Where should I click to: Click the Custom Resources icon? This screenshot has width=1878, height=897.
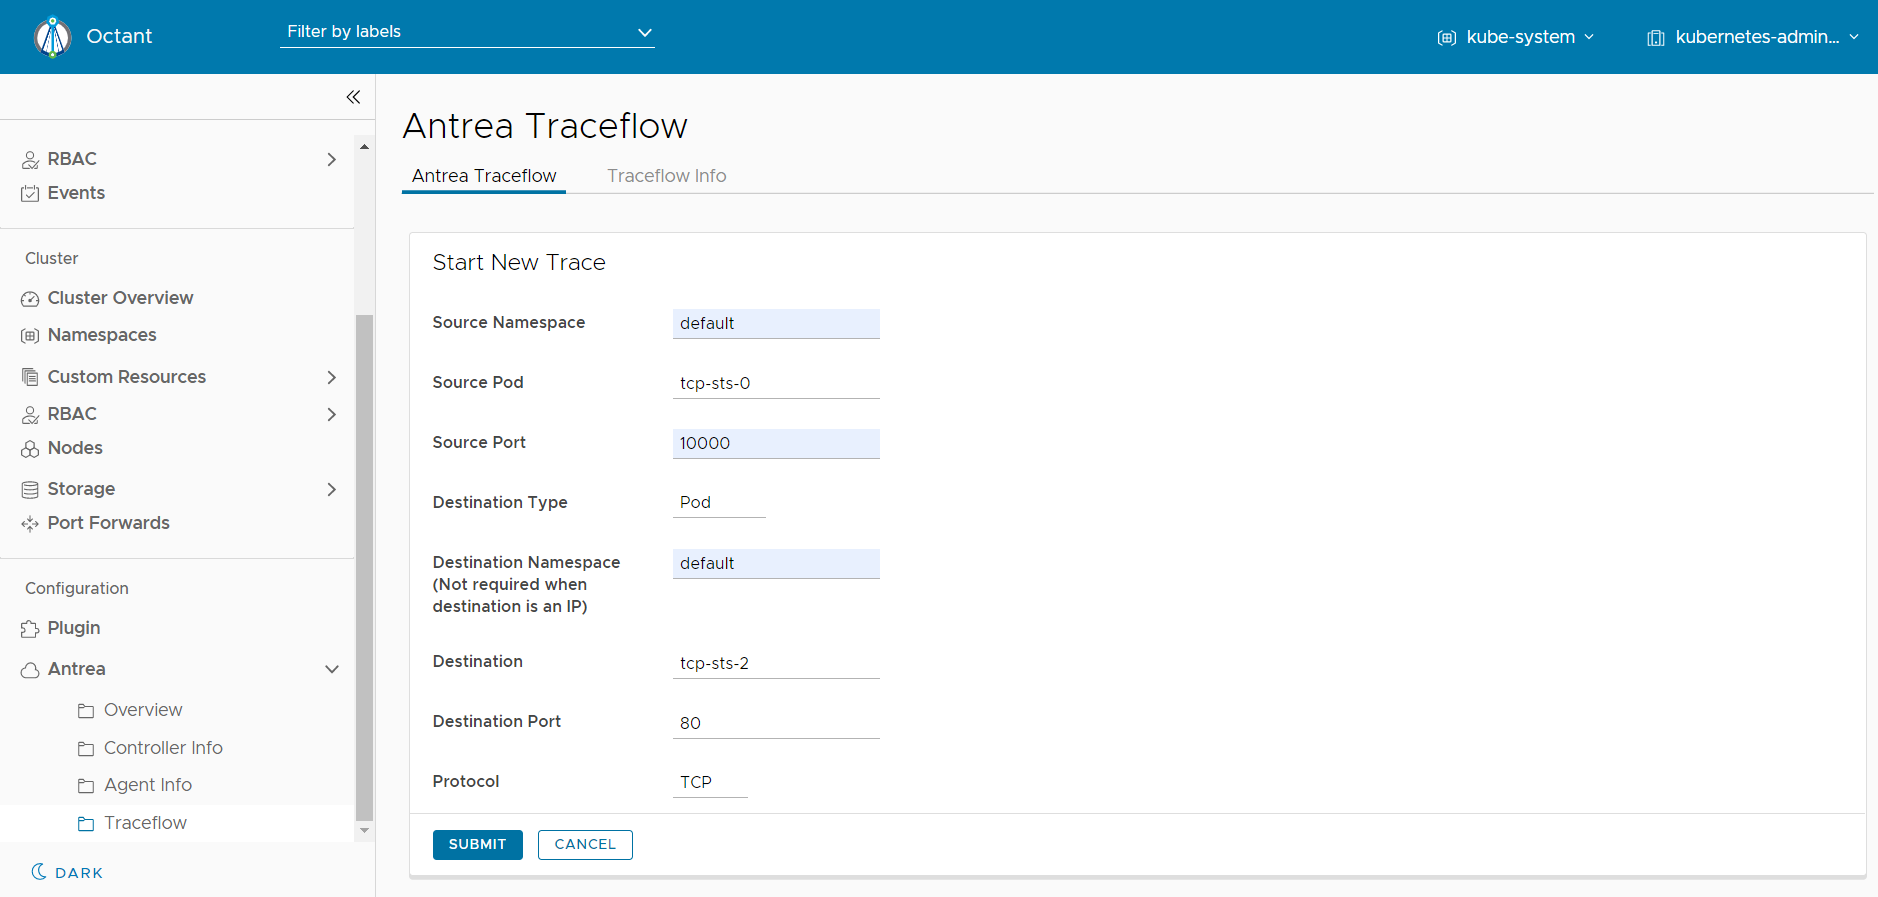30,377
